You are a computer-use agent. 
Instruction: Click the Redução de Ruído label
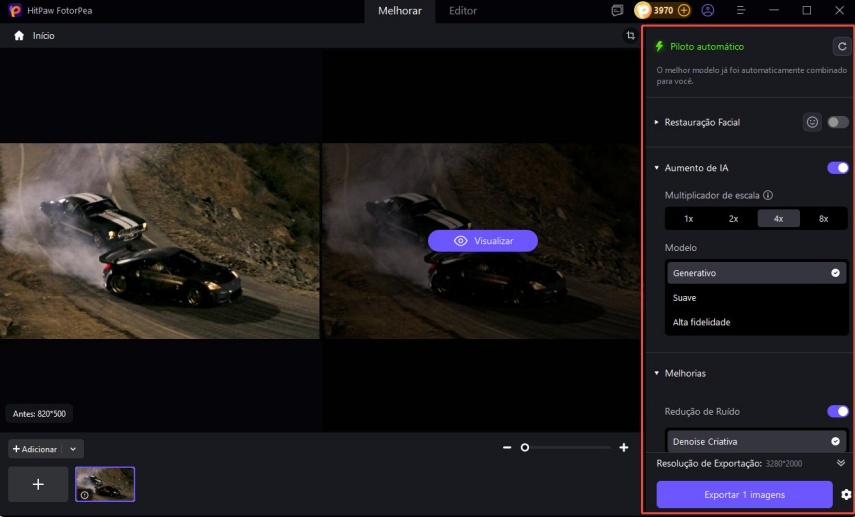(702, 412)
